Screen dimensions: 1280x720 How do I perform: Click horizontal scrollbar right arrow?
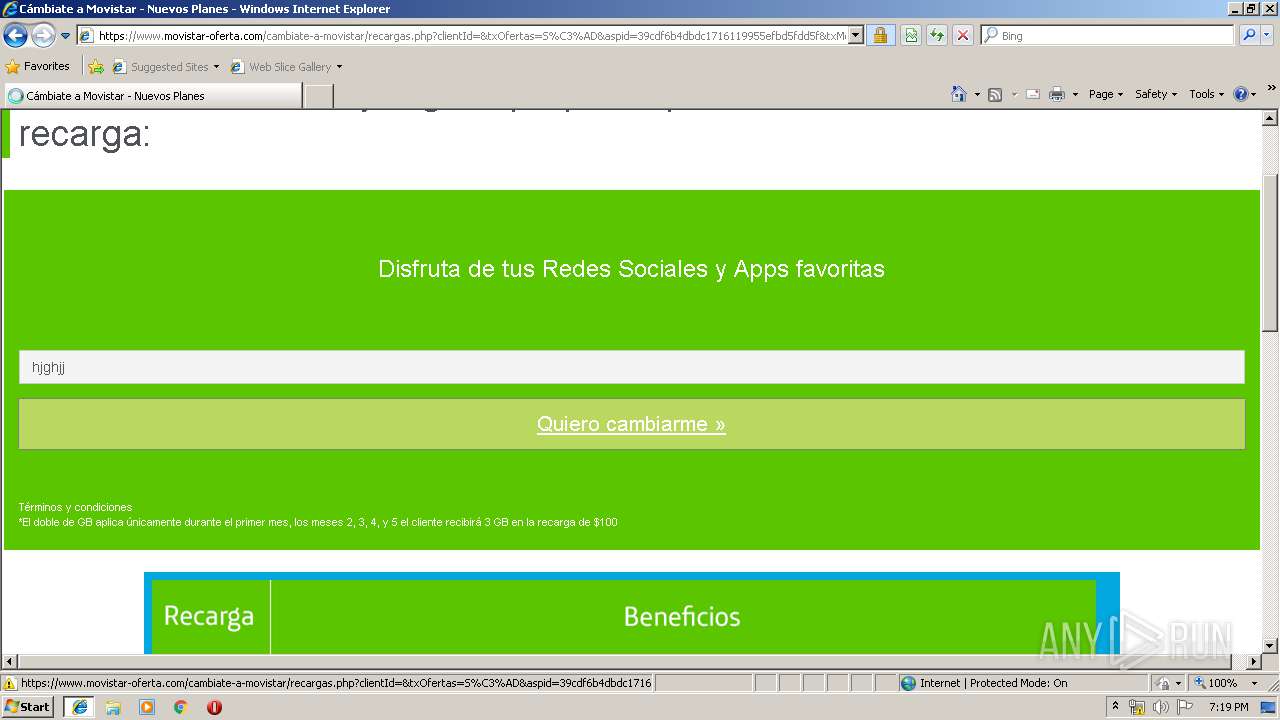[1253, 662]
